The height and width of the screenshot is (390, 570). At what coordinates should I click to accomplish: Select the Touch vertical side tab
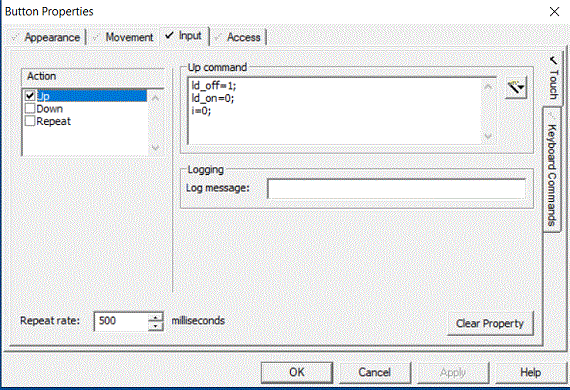click(x=553, y=78)
